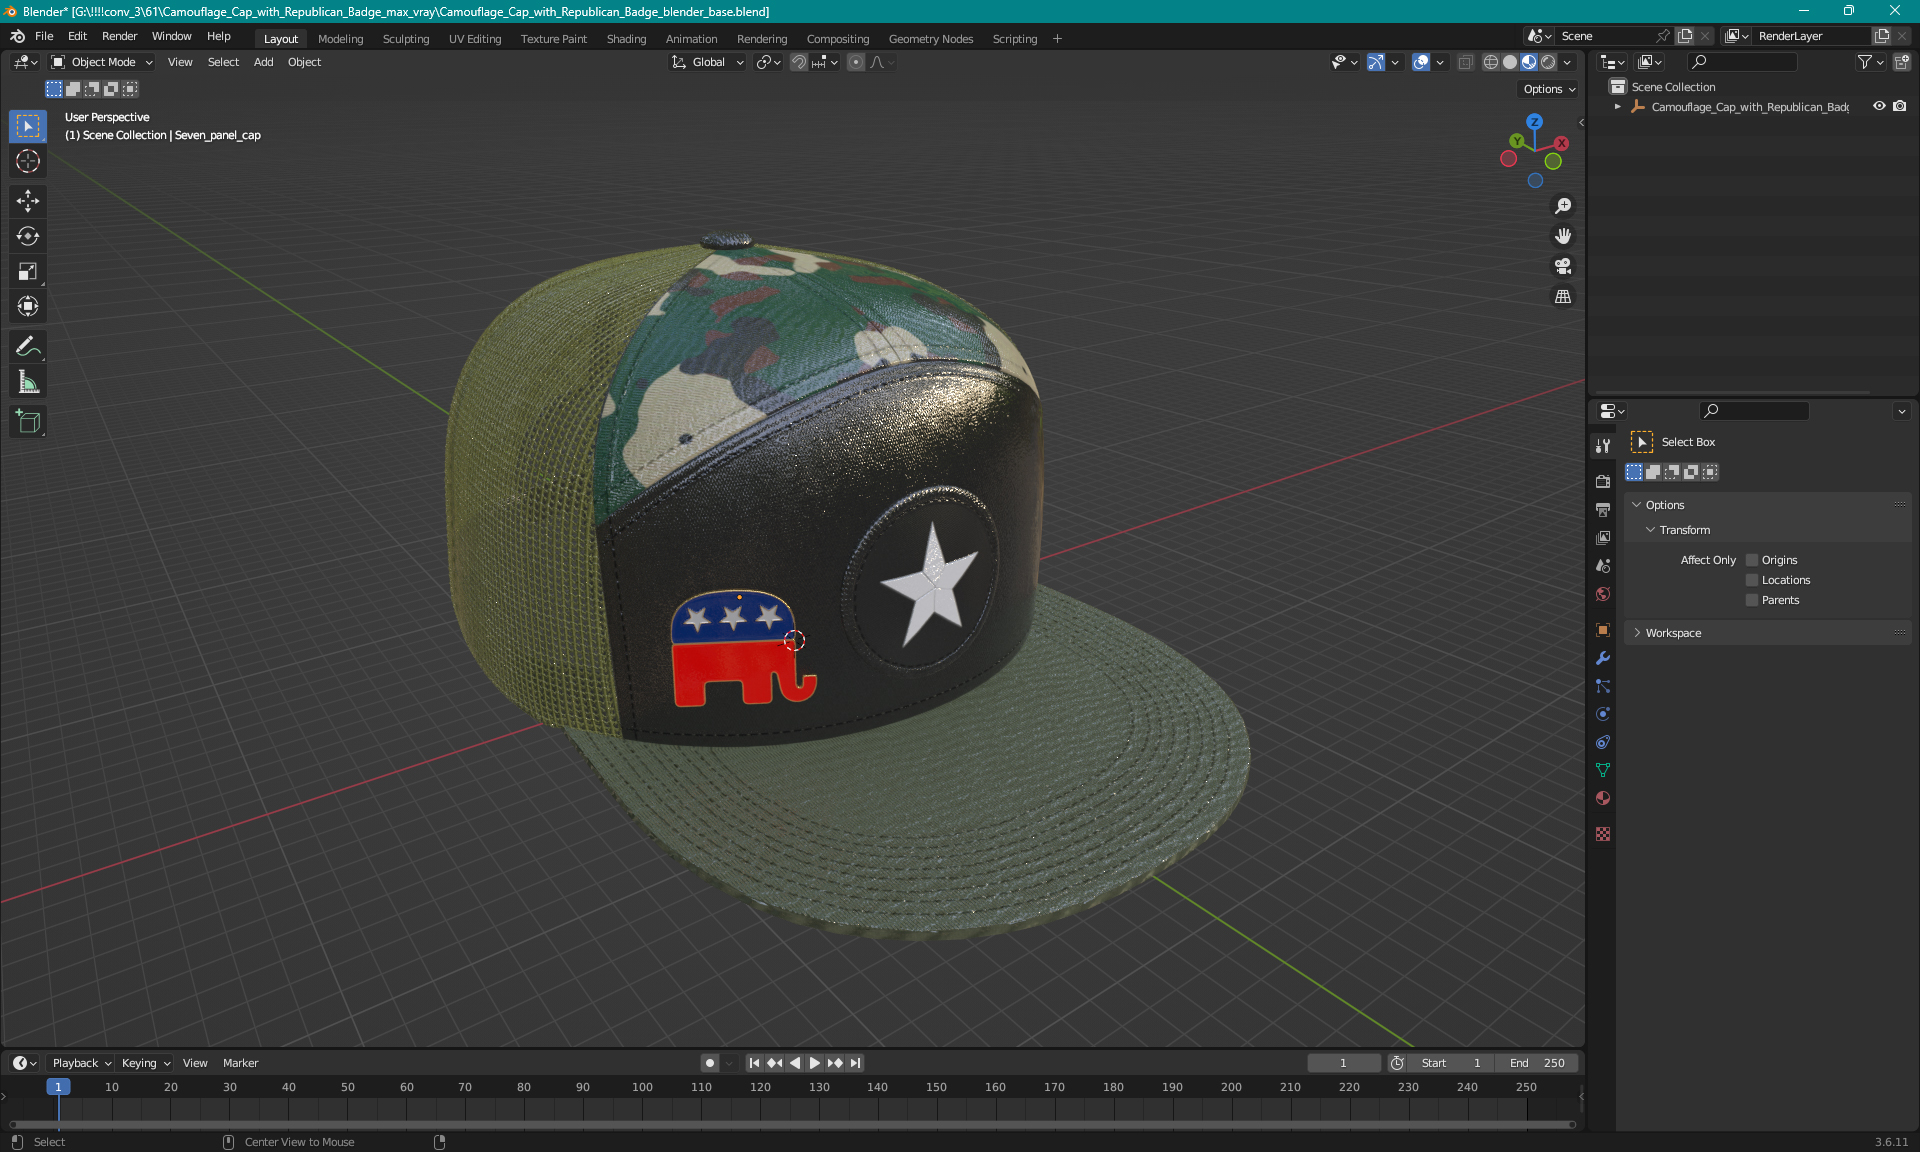Enable Affect Only Origins checkbox

click(1752, 560)
